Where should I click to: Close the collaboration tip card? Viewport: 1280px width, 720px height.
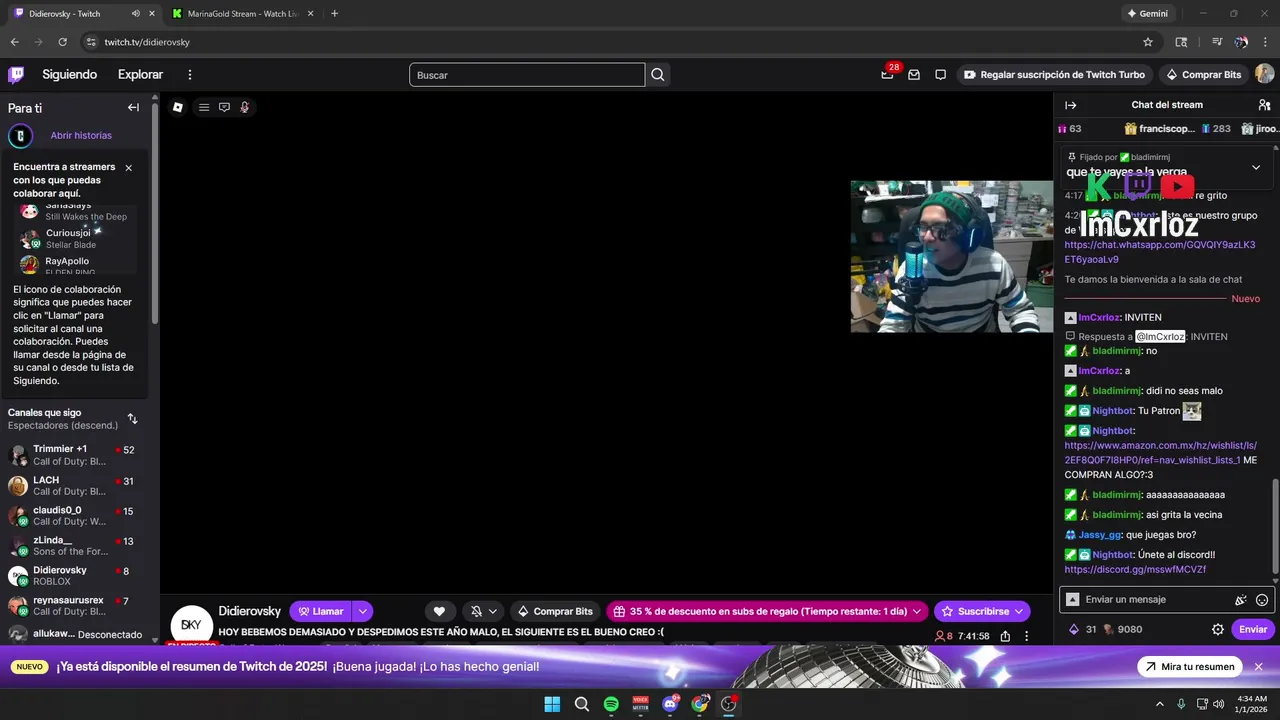[x=128, y=168]
